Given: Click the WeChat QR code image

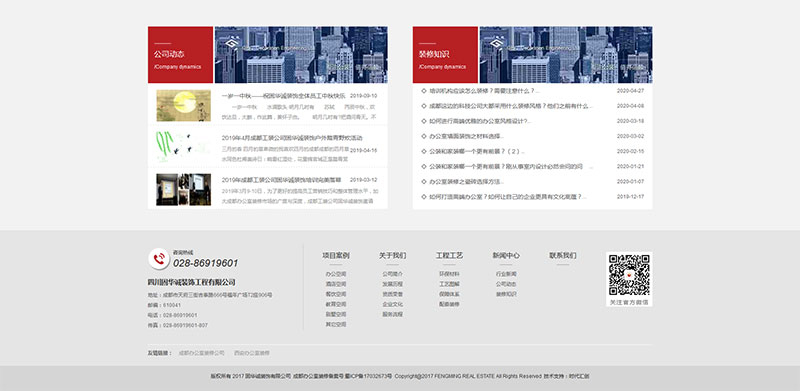Looking at the screenshot, I should 629,275.
